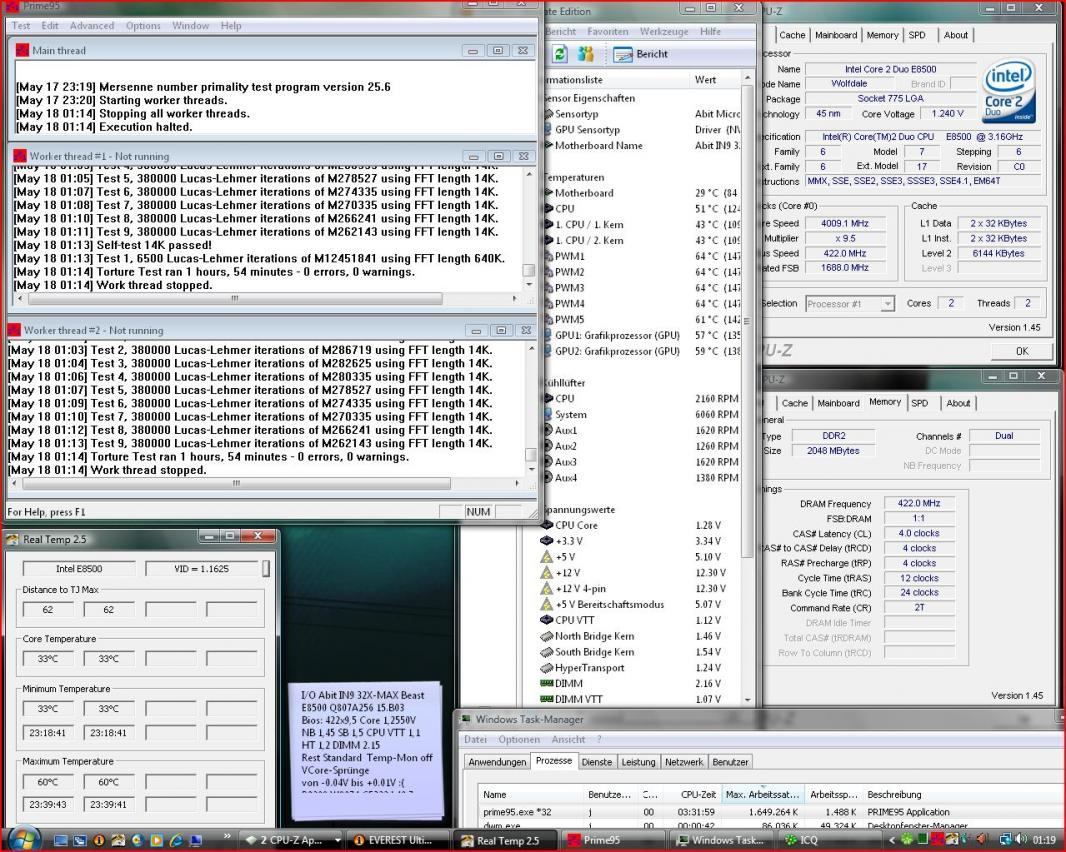Click the Real Temp 2.5 title icon
The image size is (1066, 852).
pyautogui.click(x=12, y=539)
